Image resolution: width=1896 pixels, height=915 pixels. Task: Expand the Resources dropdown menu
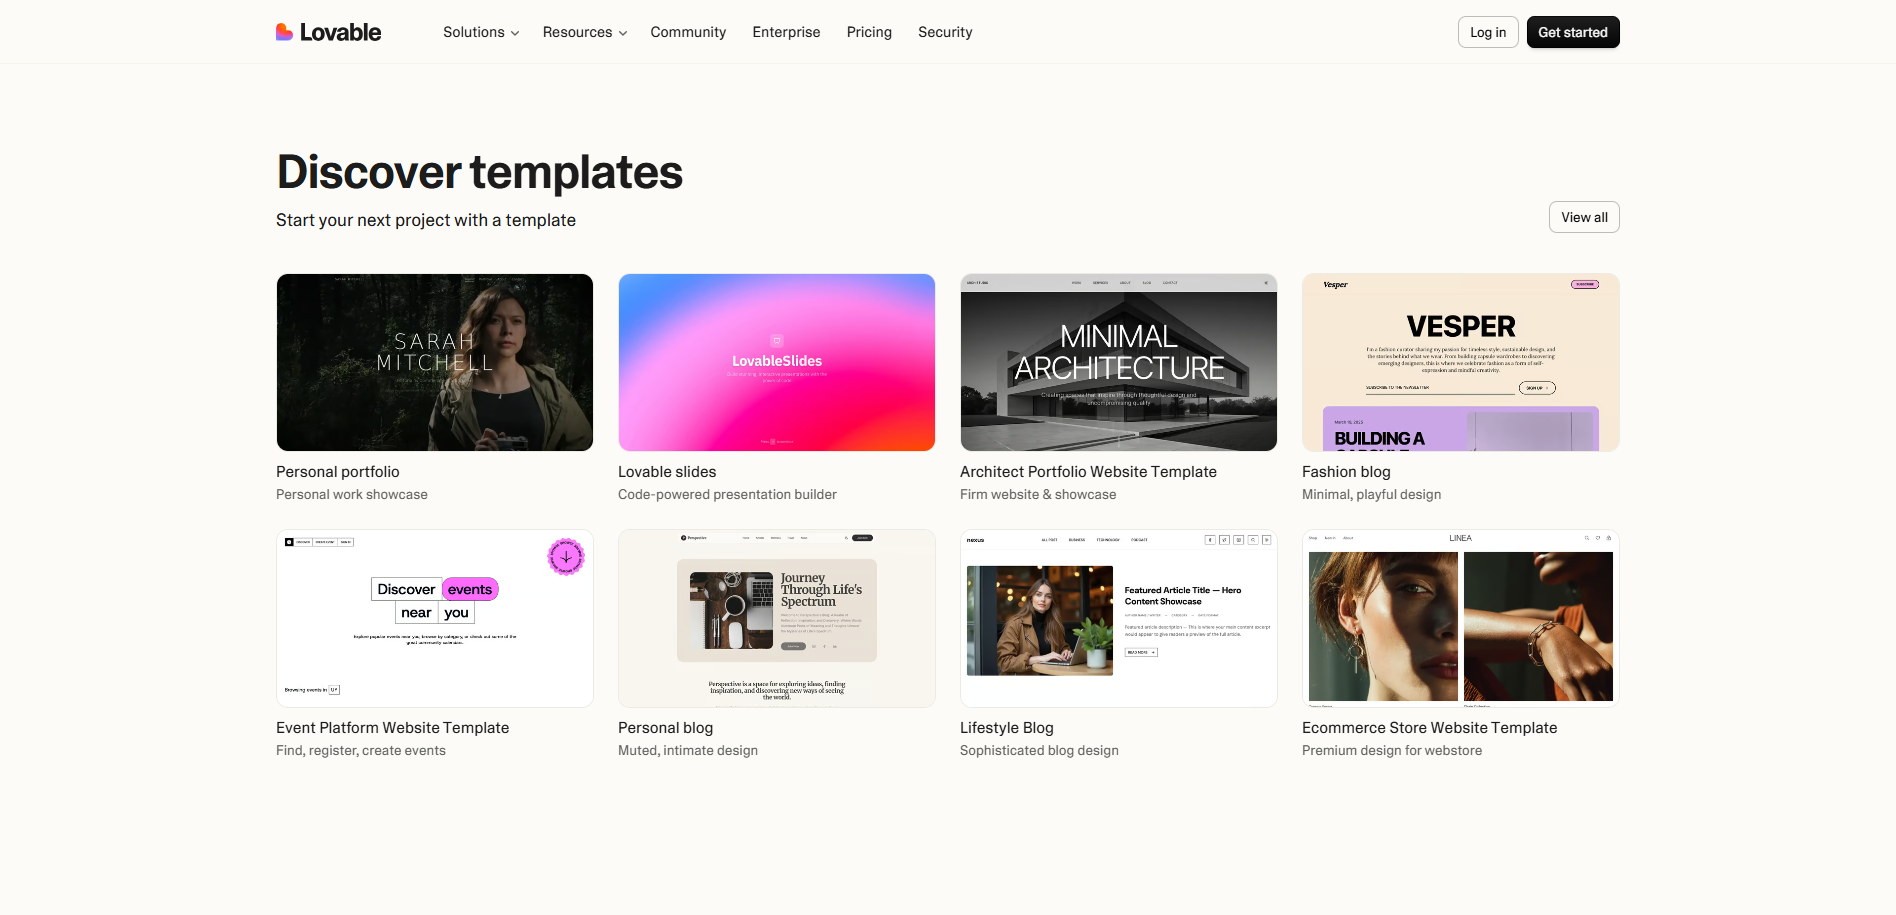click(585, 32)
